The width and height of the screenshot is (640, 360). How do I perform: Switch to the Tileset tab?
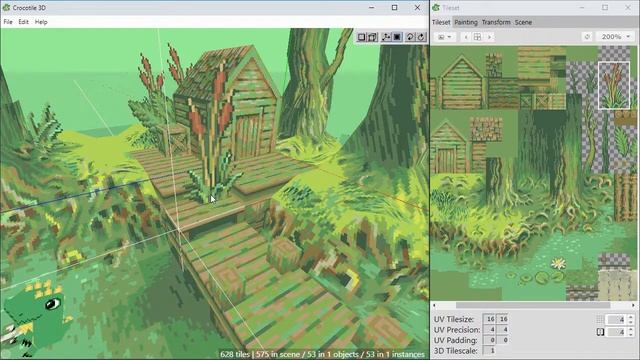pos(441,22)
